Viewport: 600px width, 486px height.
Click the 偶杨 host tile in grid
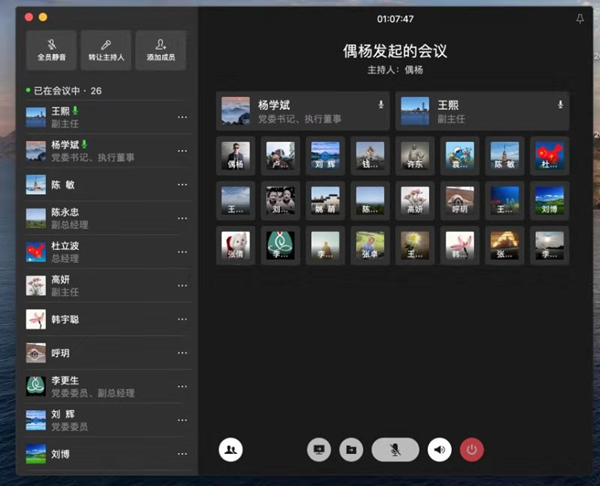pos(236,156)
